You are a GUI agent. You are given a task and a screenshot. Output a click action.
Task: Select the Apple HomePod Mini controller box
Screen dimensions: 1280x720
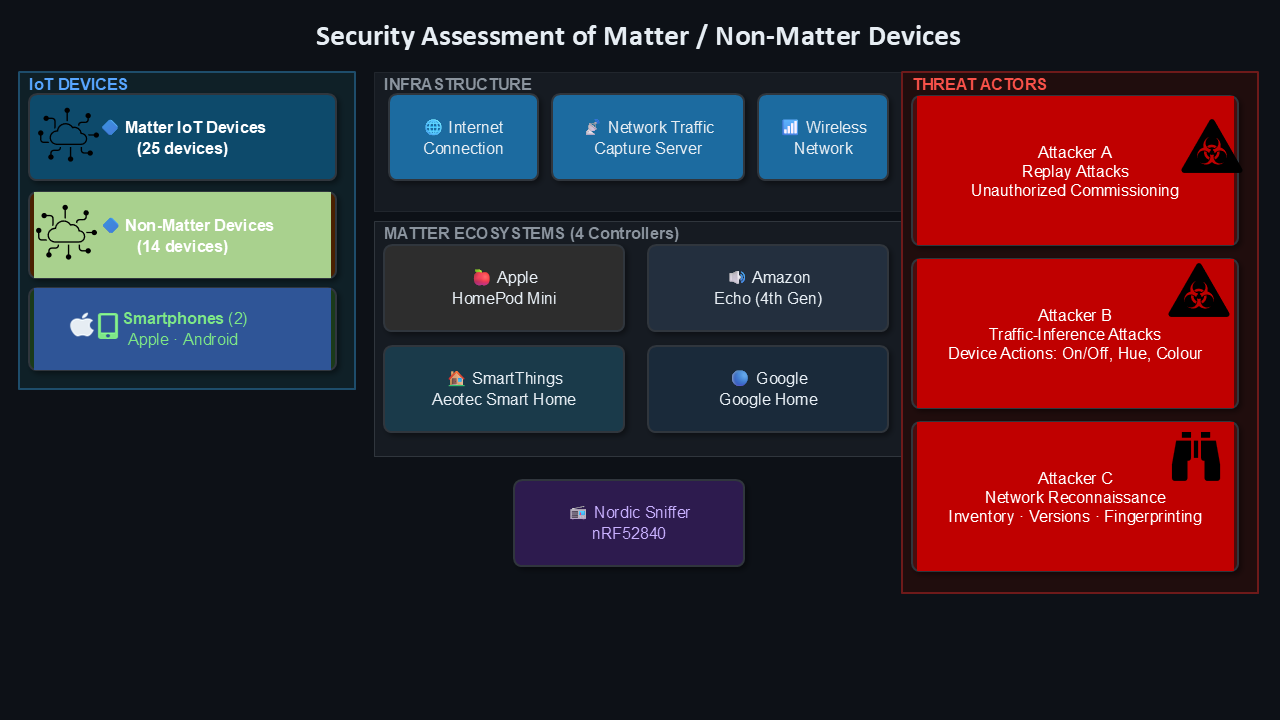click(504, 288)
